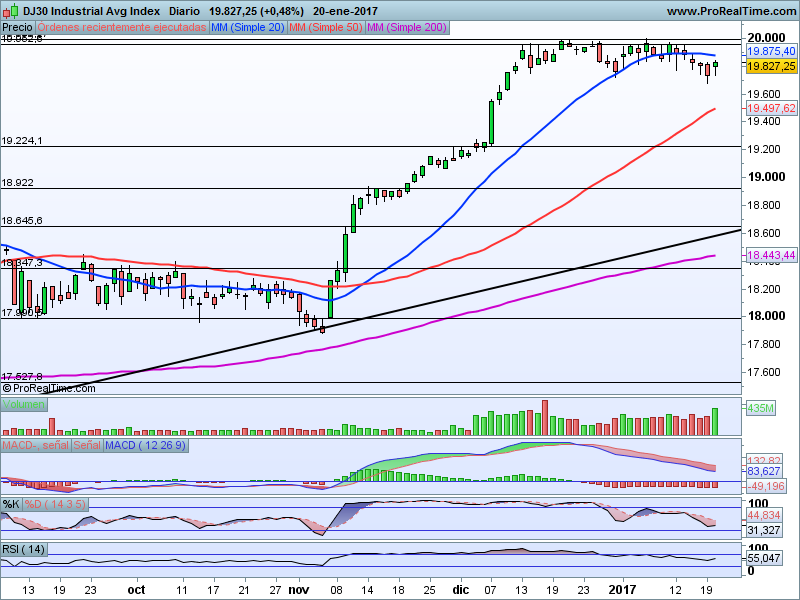800x600 pixels.
Task: Click the 18.800 price axis label
Action: coord(764,205)
